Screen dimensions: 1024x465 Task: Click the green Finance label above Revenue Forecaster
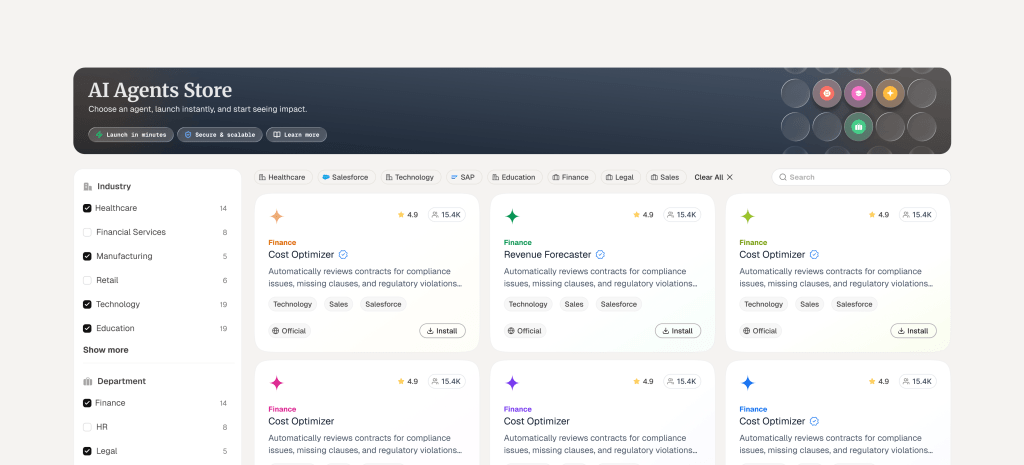tap(518, 242)
